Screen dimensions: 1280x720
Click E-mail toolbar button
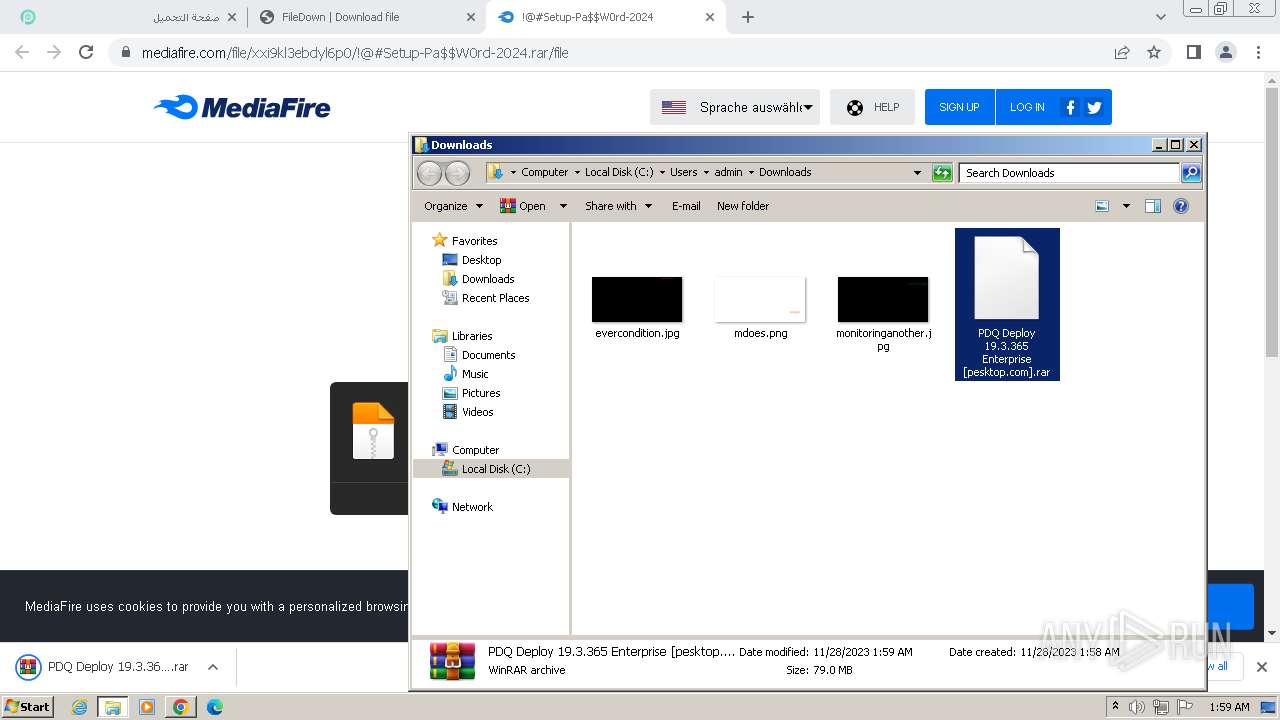point(686,206)
